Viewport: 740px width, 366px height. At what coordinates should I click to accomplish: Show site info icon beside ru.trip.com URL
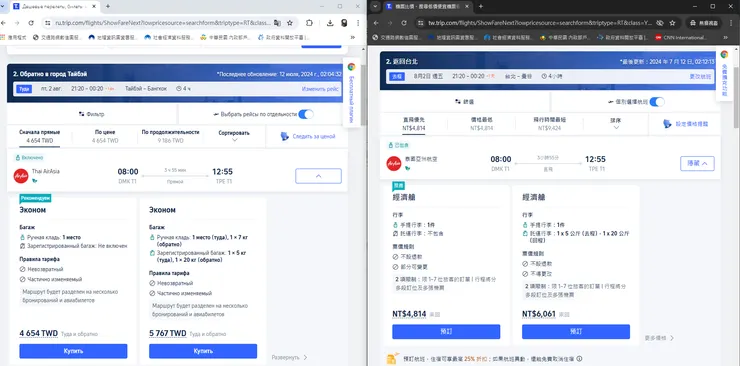pyautogui.click(x=47, y=23)
